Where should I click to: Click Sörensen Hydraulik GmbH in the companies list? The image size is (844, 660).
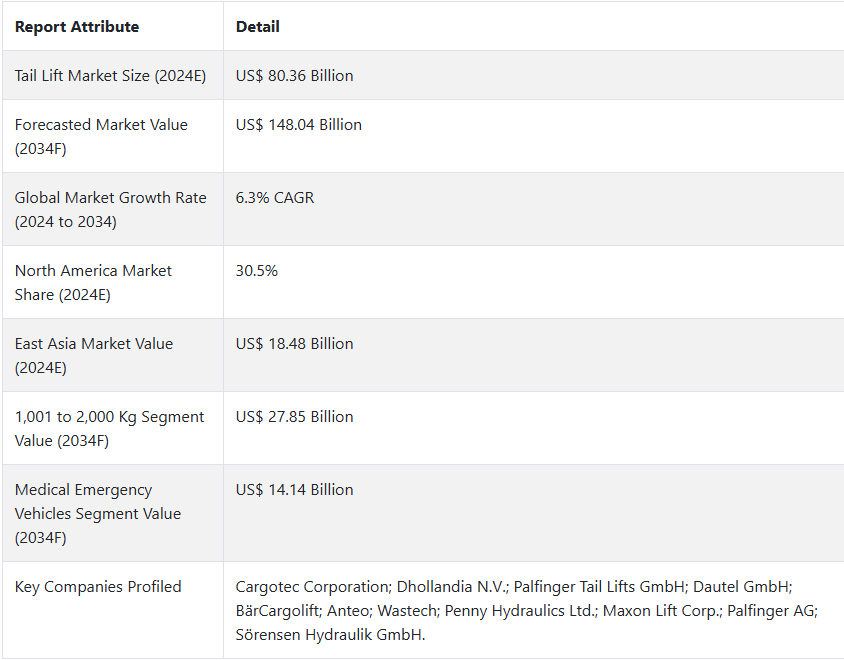tap(329, 635)
